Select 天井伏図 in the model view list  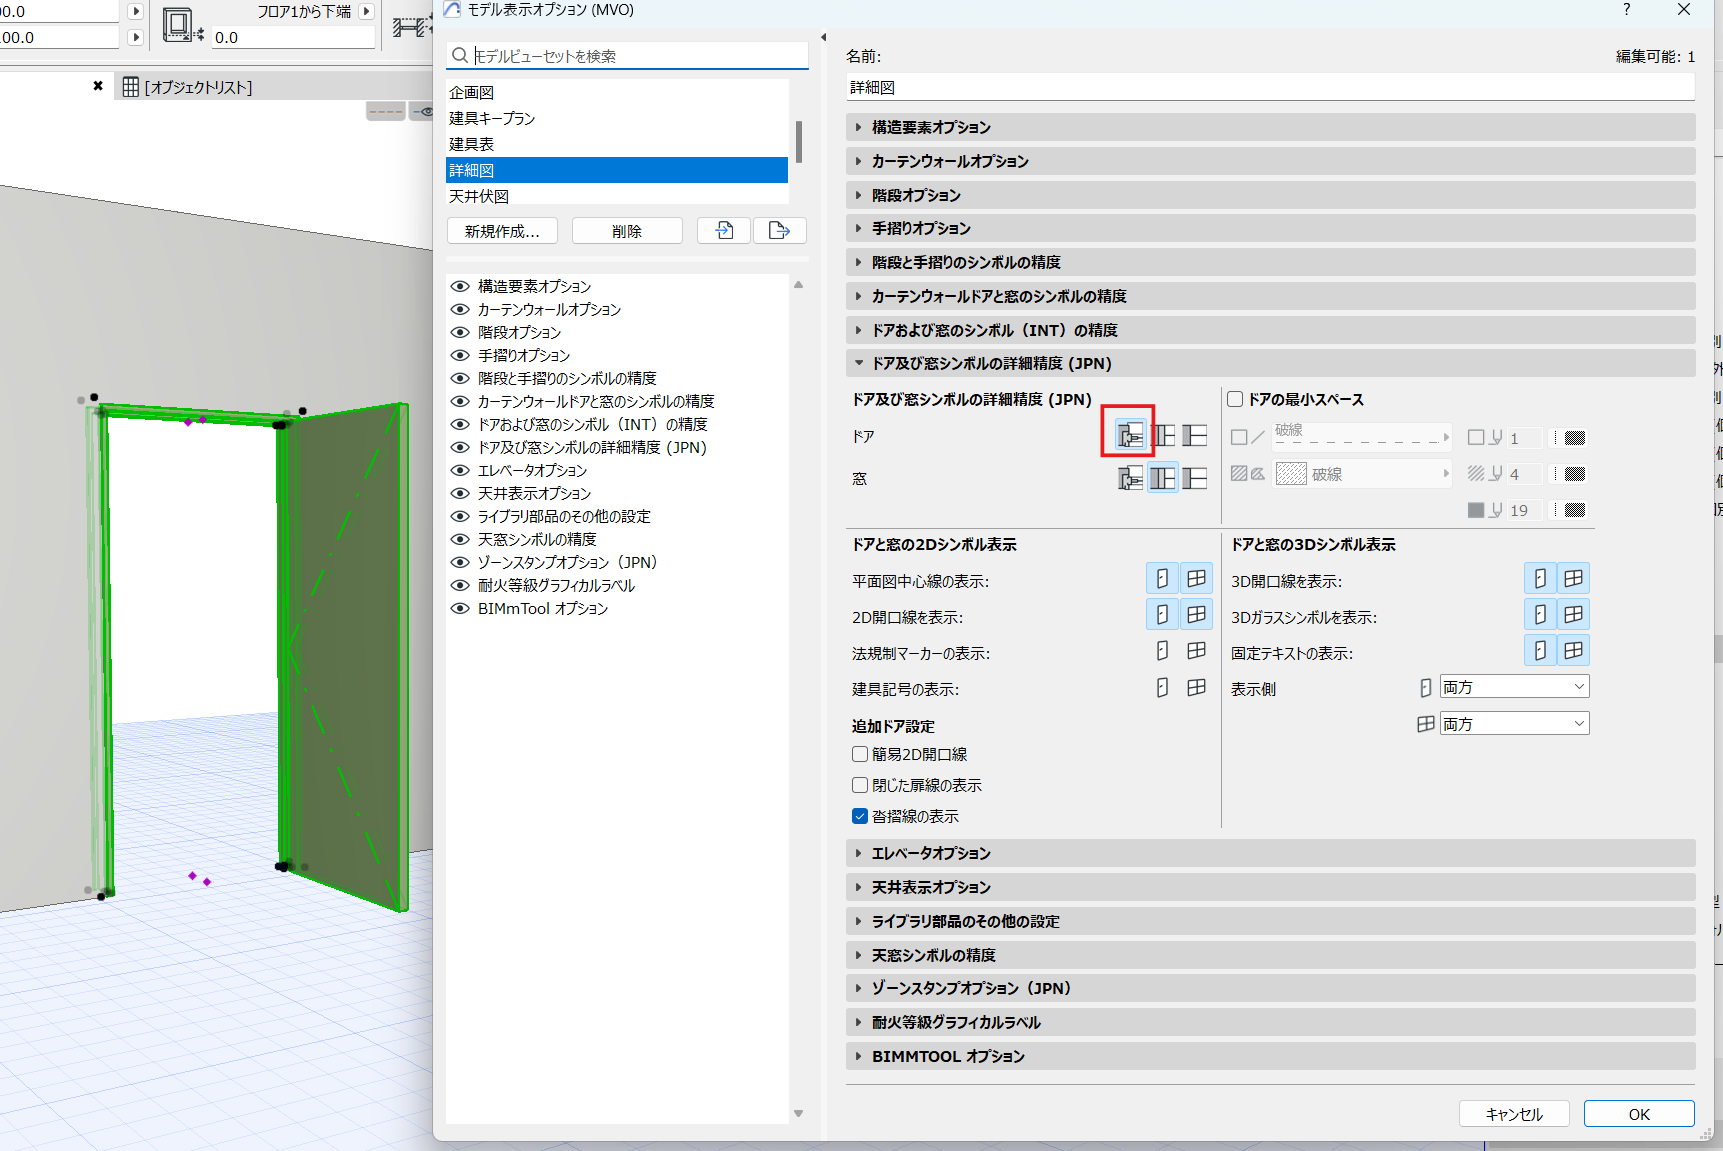coord(617,196)
